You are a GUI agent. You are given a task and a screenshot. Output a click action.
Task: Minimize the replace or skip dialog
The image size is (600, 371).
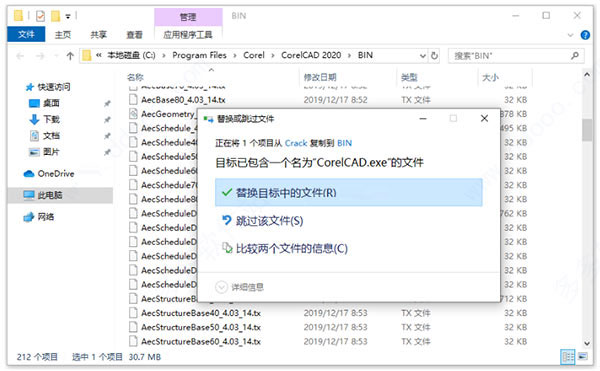(423, 119)
